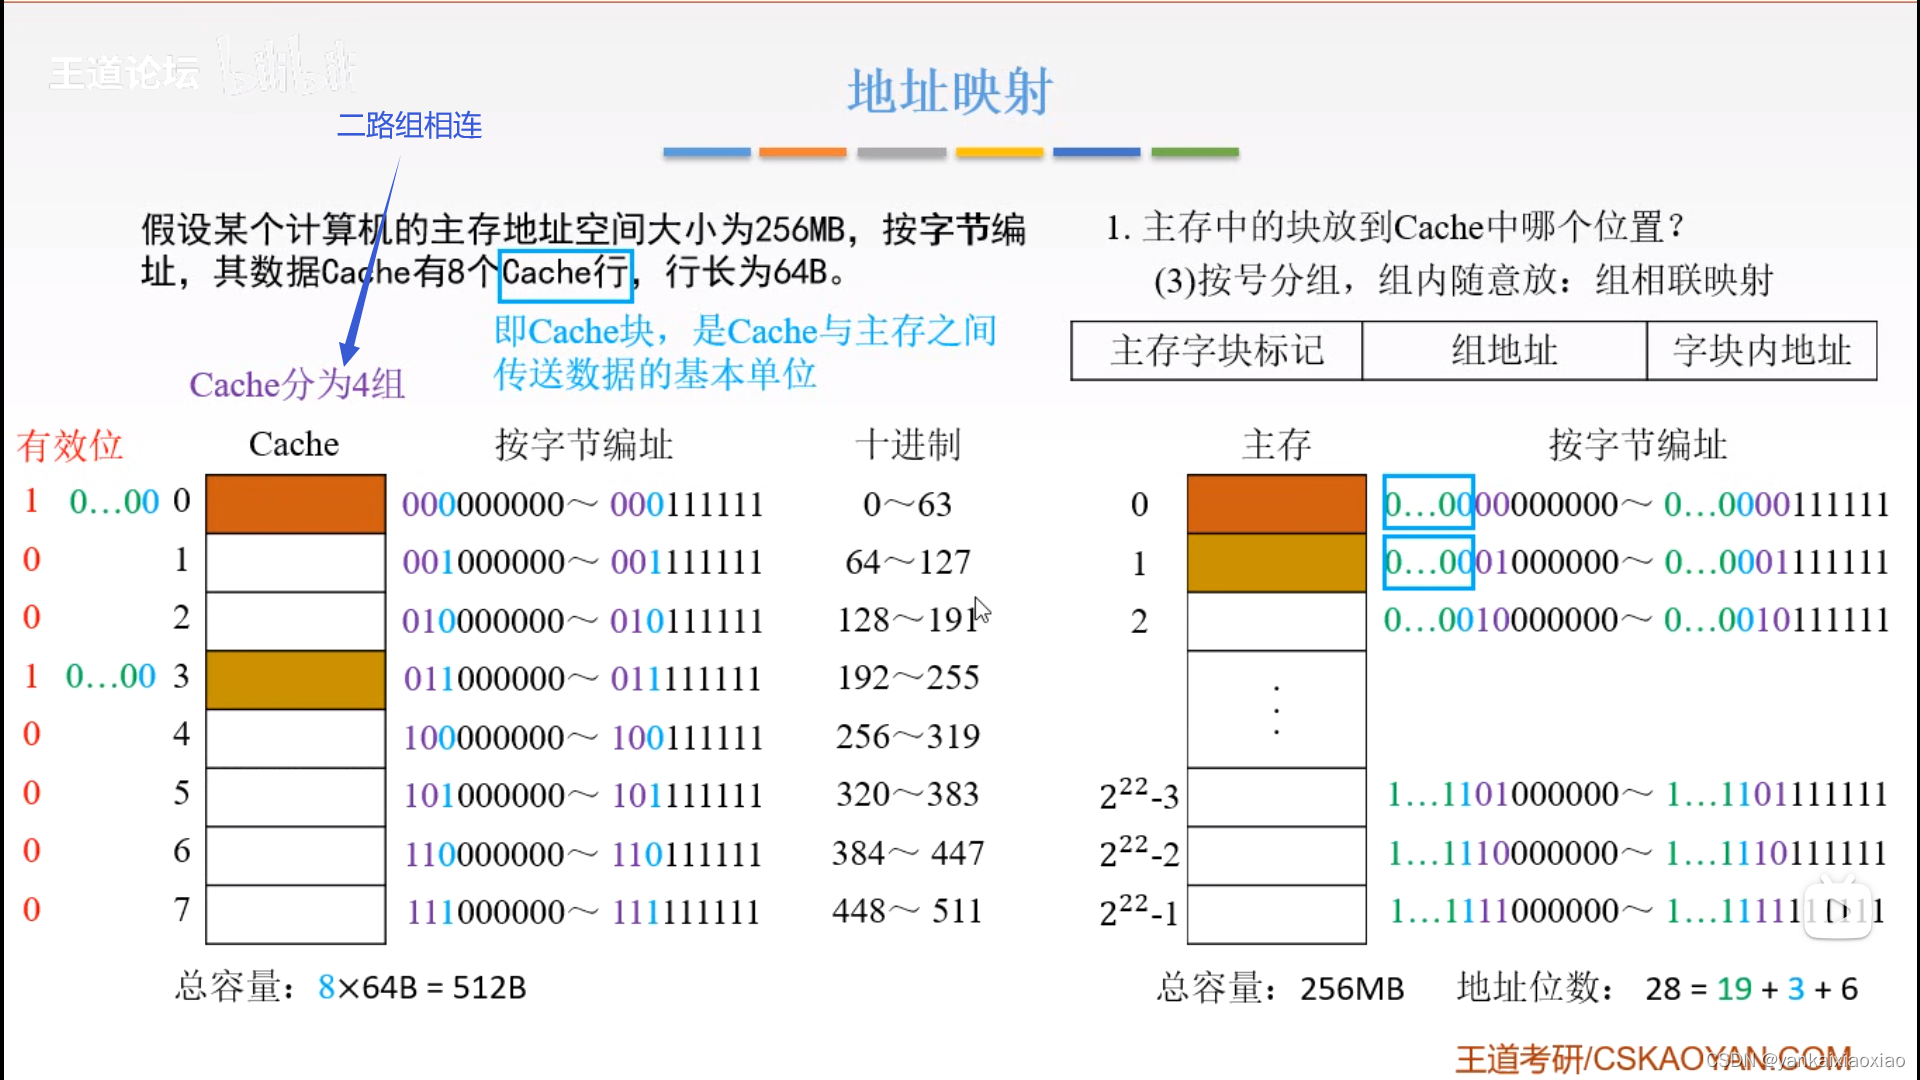Click the blue note 即Cache块 explanation
The width and height of the screenshot is (1920, 1080).
[745, 352]
